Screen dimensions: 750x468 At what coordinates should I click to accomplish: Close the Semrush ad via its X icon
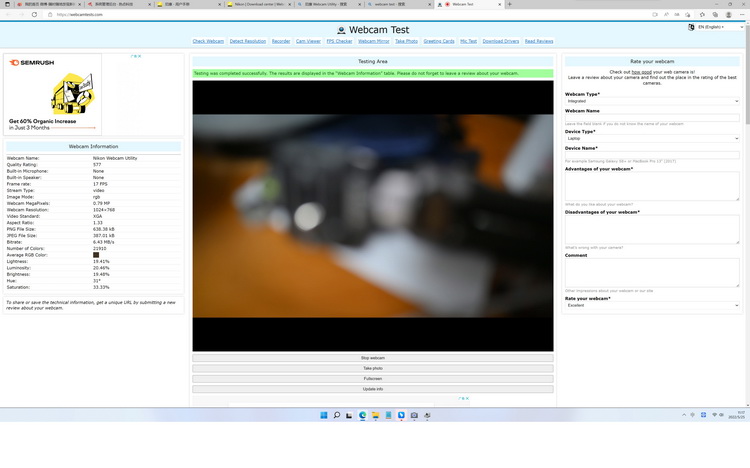139,56
